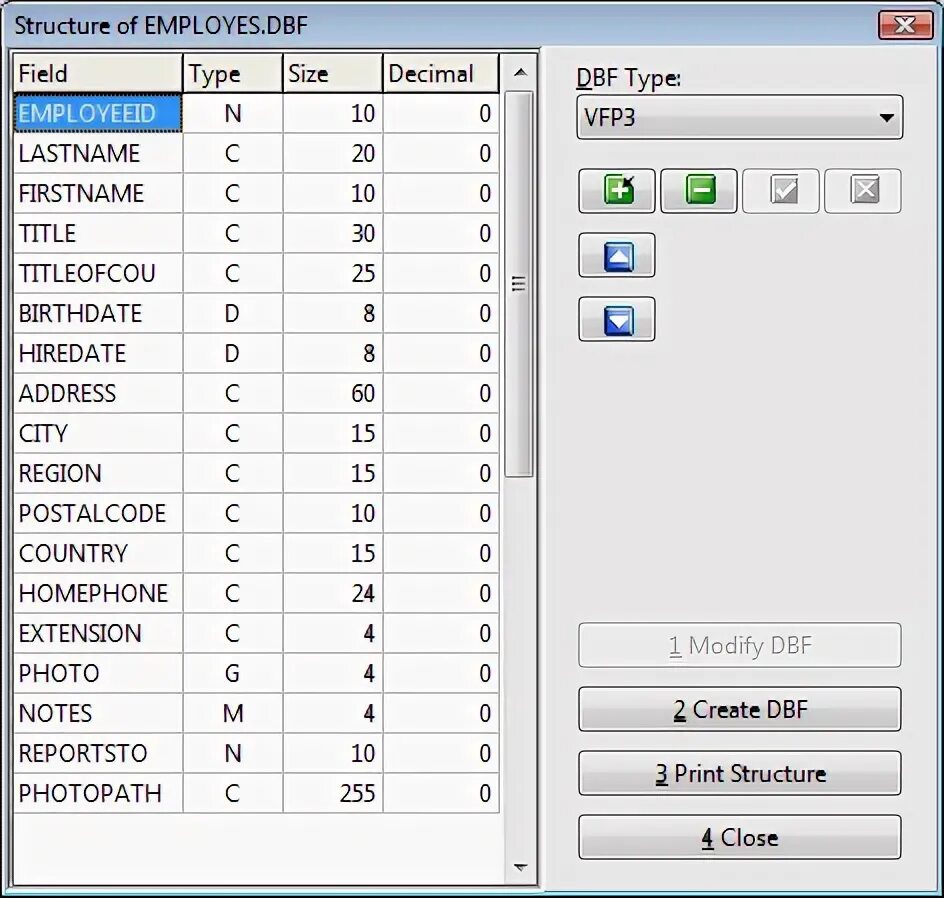The height and width of the screenshot is (898, 944).
Task: Click the Field column header
Action: (98, 73)
